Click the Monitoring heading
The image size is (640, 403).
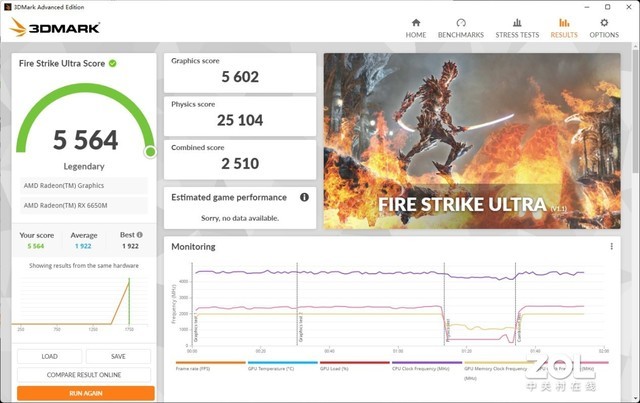click(x=193, y=247)
